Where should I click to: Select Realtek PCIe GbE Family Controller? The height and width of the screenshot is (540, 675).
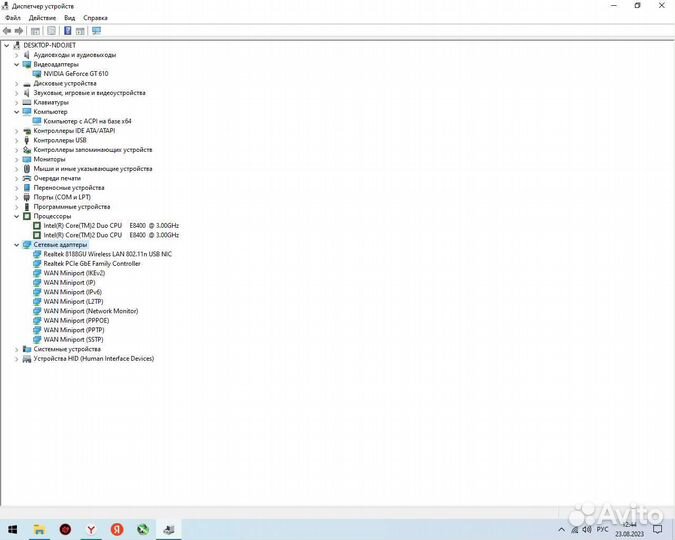(92, 264)
